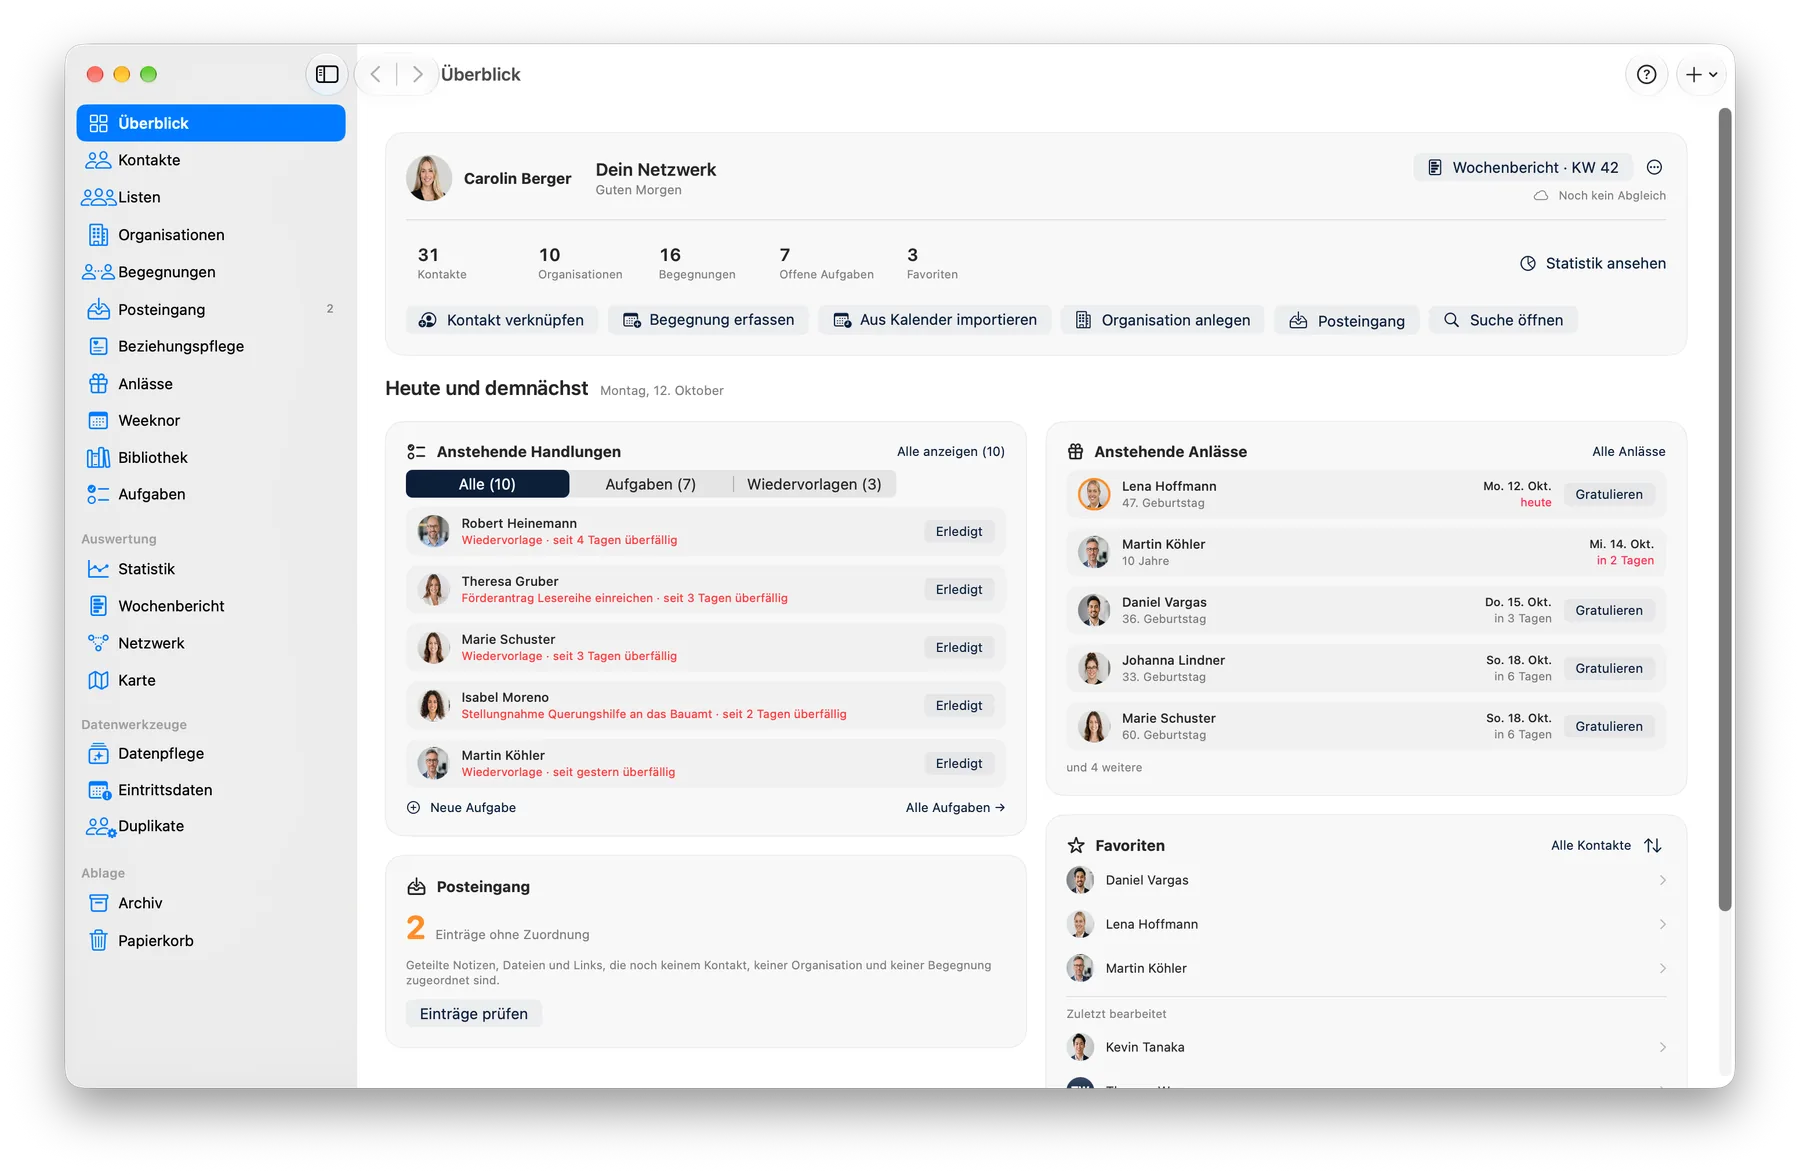Click Alle anzeigen (10) link
The image size is (1800, 1174).
pos(950,451)
